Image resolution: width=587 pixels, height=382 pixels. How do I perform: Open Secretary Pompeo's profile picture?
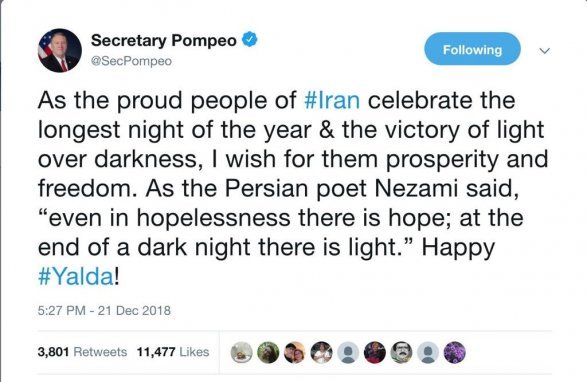pyautogui.click(x=60, y=50)
